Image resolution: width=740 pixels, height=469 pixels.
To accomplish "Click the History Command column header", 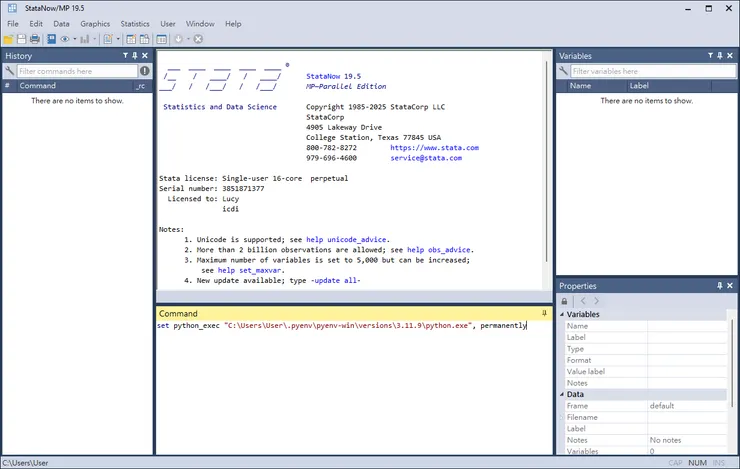I will coord(74,86).
